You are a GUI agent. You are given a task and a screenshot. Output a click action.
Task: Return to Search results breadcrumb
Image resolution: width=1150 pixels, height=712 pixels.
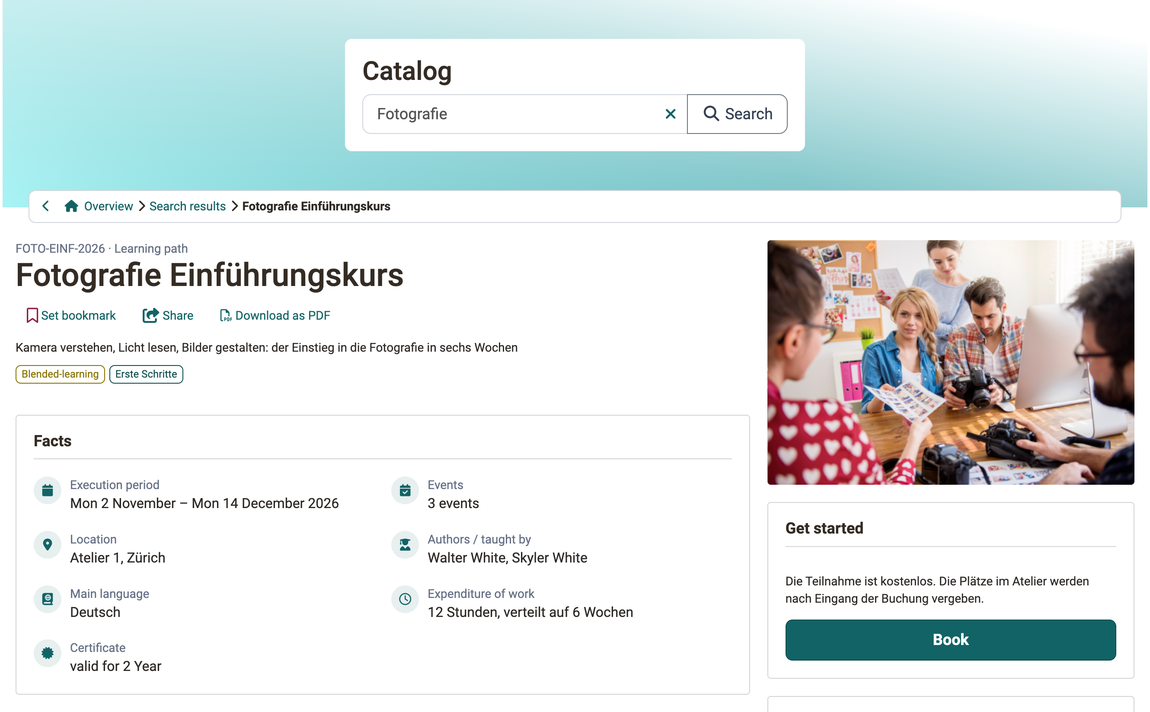click(188, 206)
